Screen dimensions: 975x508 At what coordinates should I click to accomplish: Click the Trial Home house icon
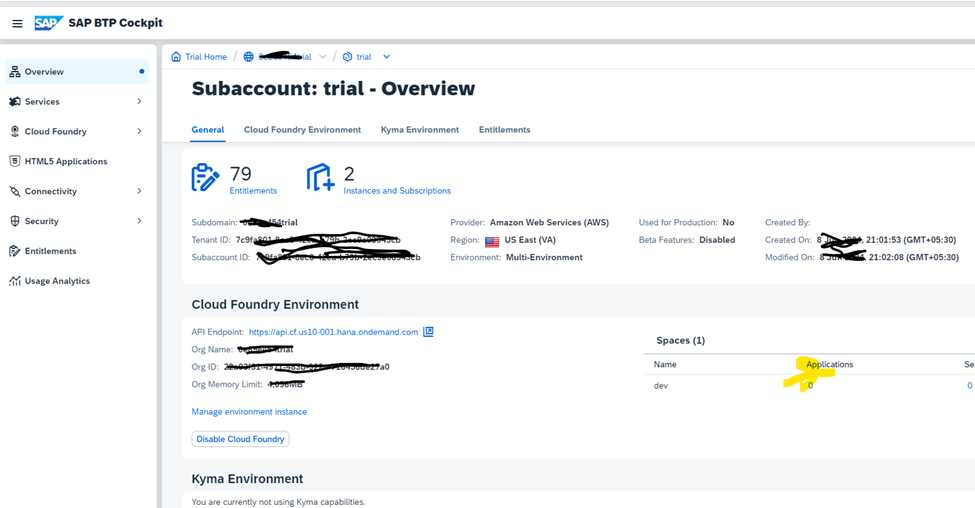pos(176,57)
